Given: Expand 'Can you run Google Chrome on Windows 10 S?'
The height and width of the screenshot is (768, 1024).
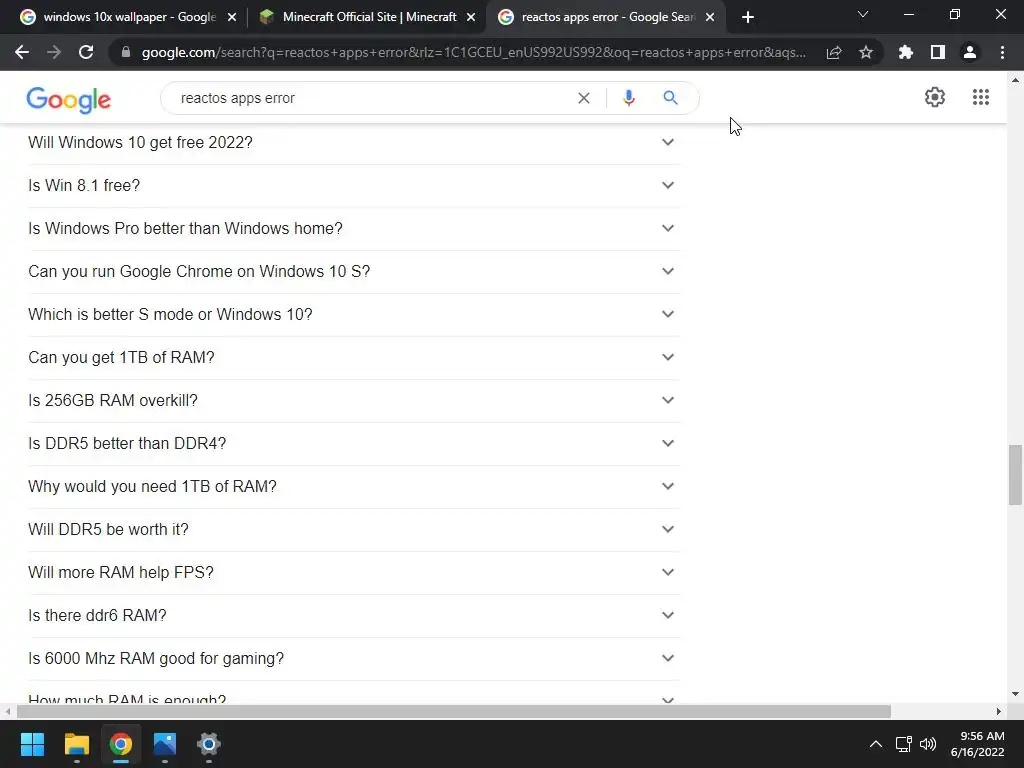Looking at the screenshot, I should pos(354,272).
